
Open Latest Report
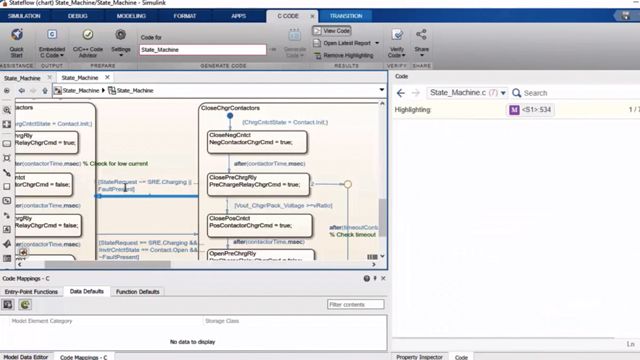click(342, 43)
